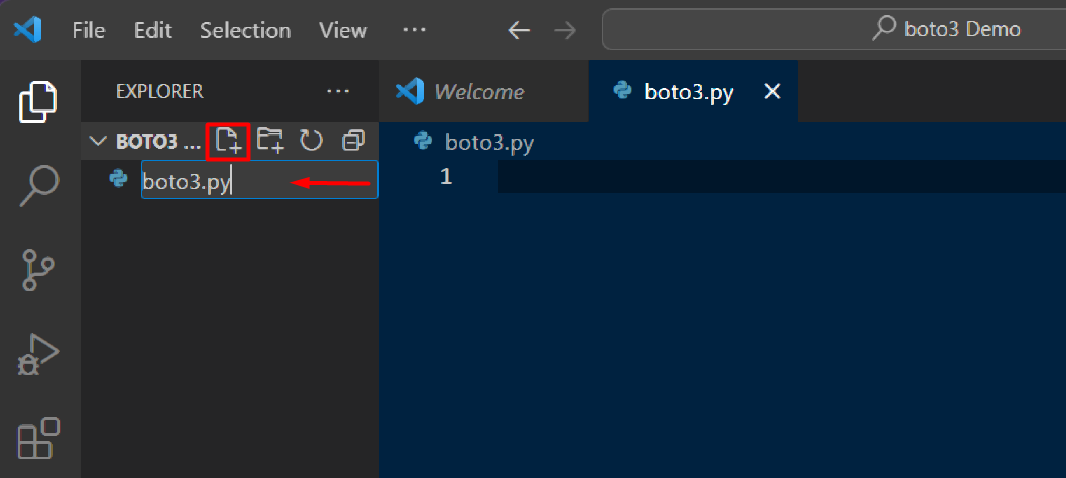
Task: Place cursor in editor line 1
Action: point(782,177)
